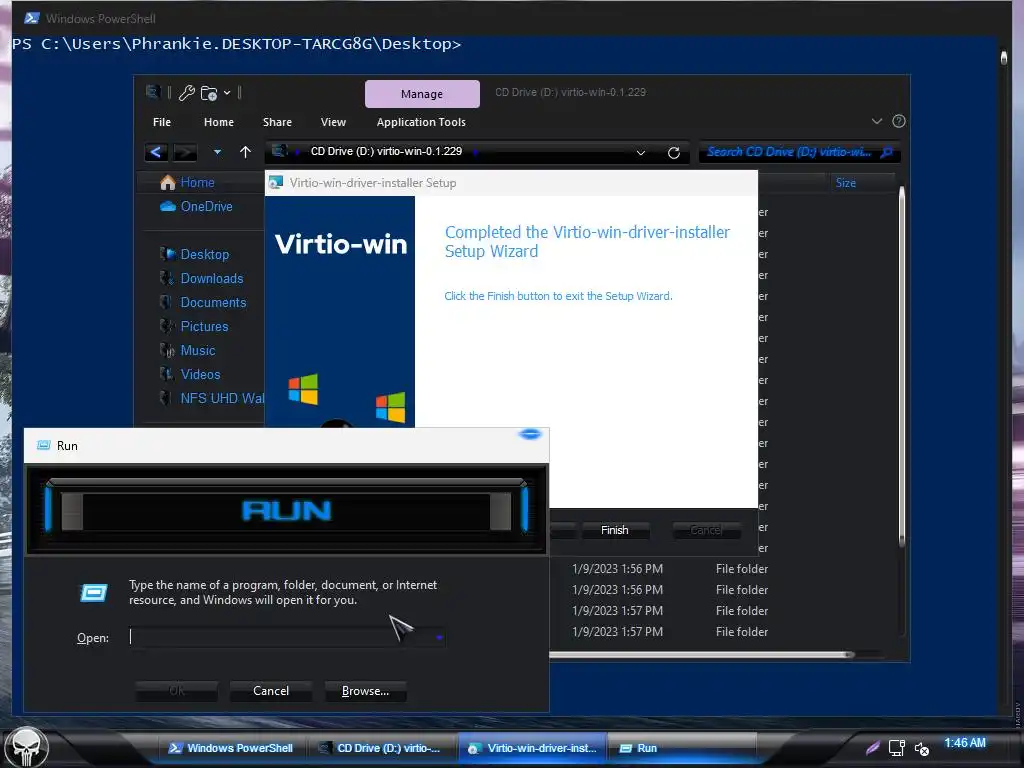The height and width of the screenshot is (768, 1024).
Task: Click the search magnifier icon in Explorer
Action: click(887, 152)
